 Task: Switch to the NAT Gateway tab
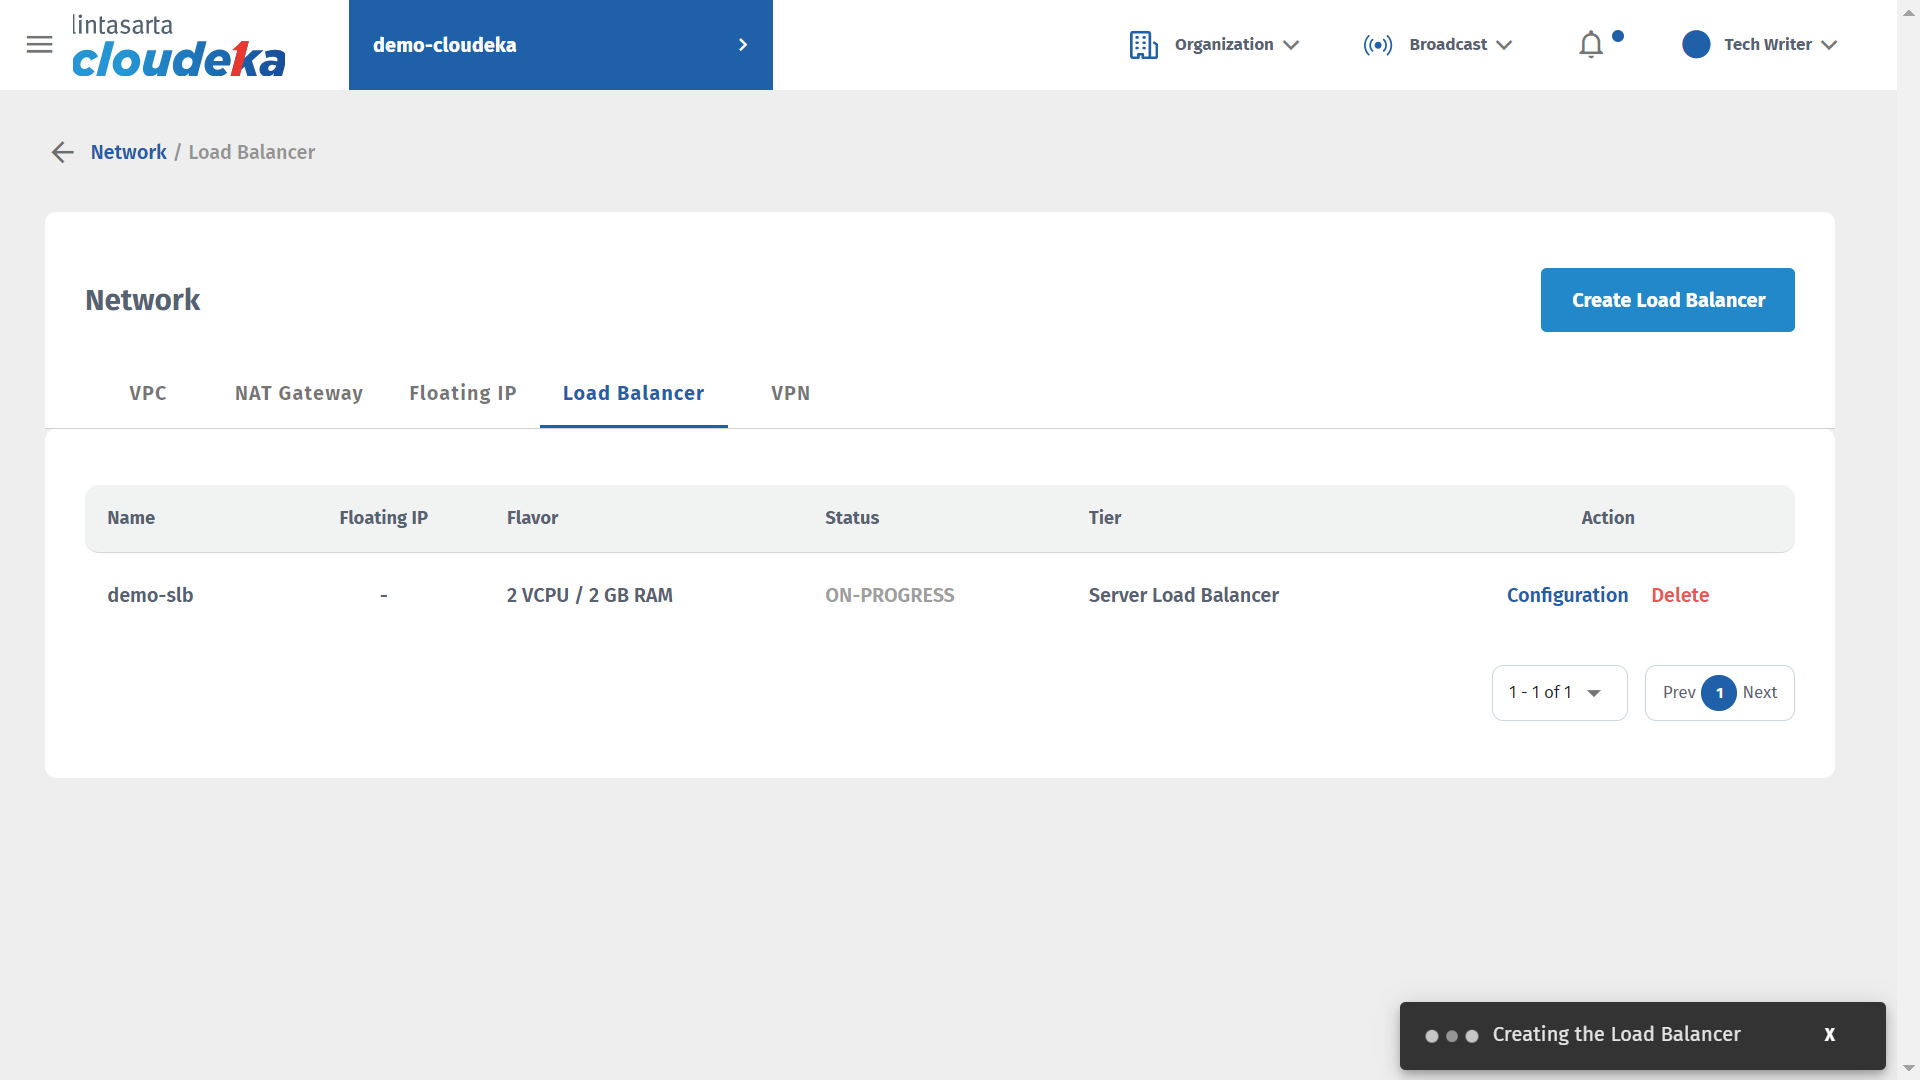pyautogui.click(x=299, y=393)
